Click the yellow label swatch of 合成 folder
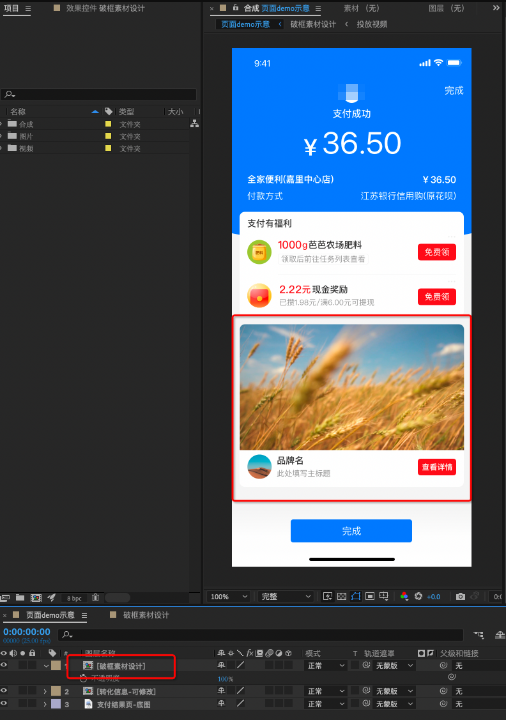The height and width of the screenshot is (720, 506). [108, 124]
